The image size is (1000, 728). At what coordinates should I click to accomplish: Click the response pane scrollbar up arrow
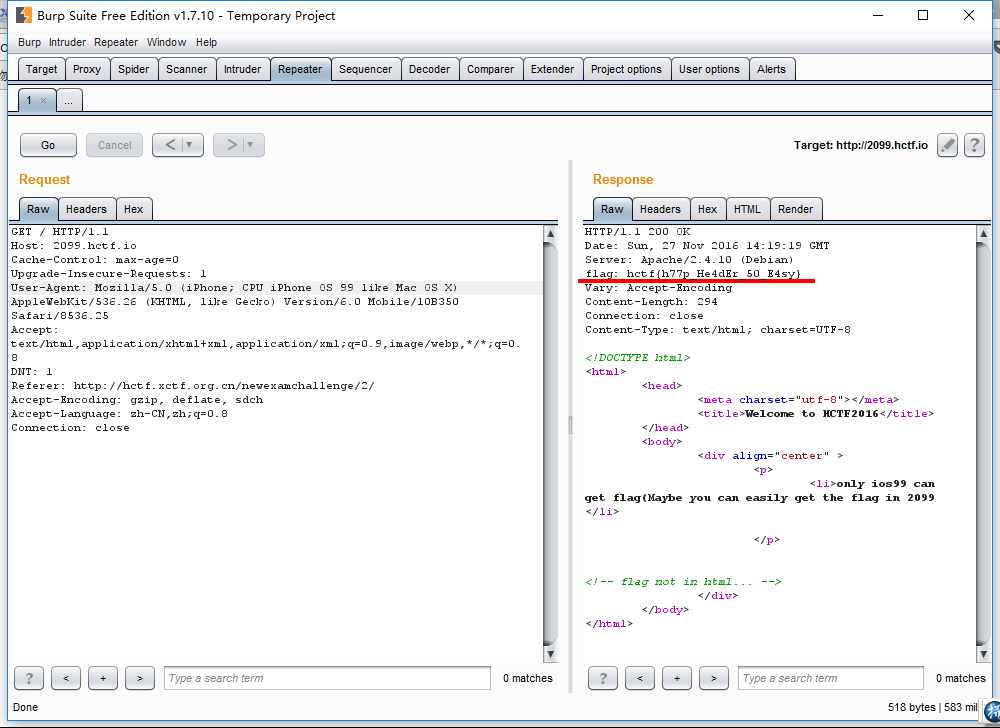pyautogui.click(x=983, y=233)
